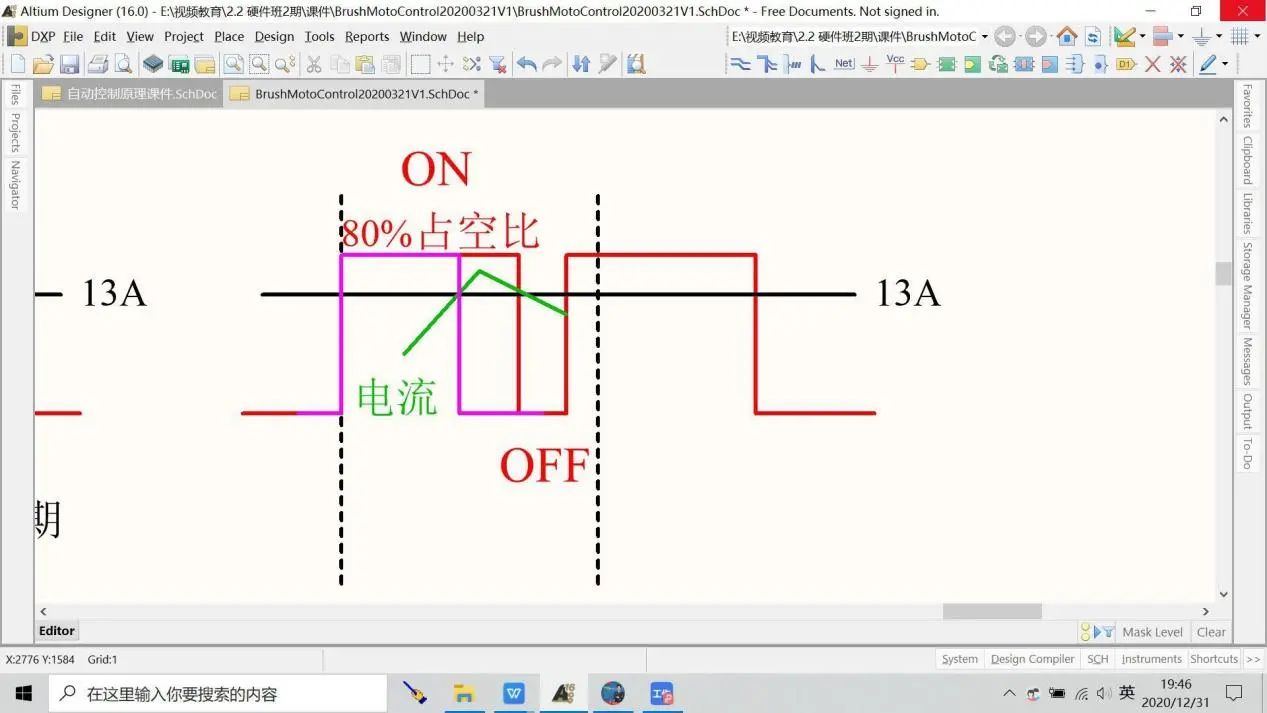Navigate back with the left arrow button

(x=1005, y=37)
